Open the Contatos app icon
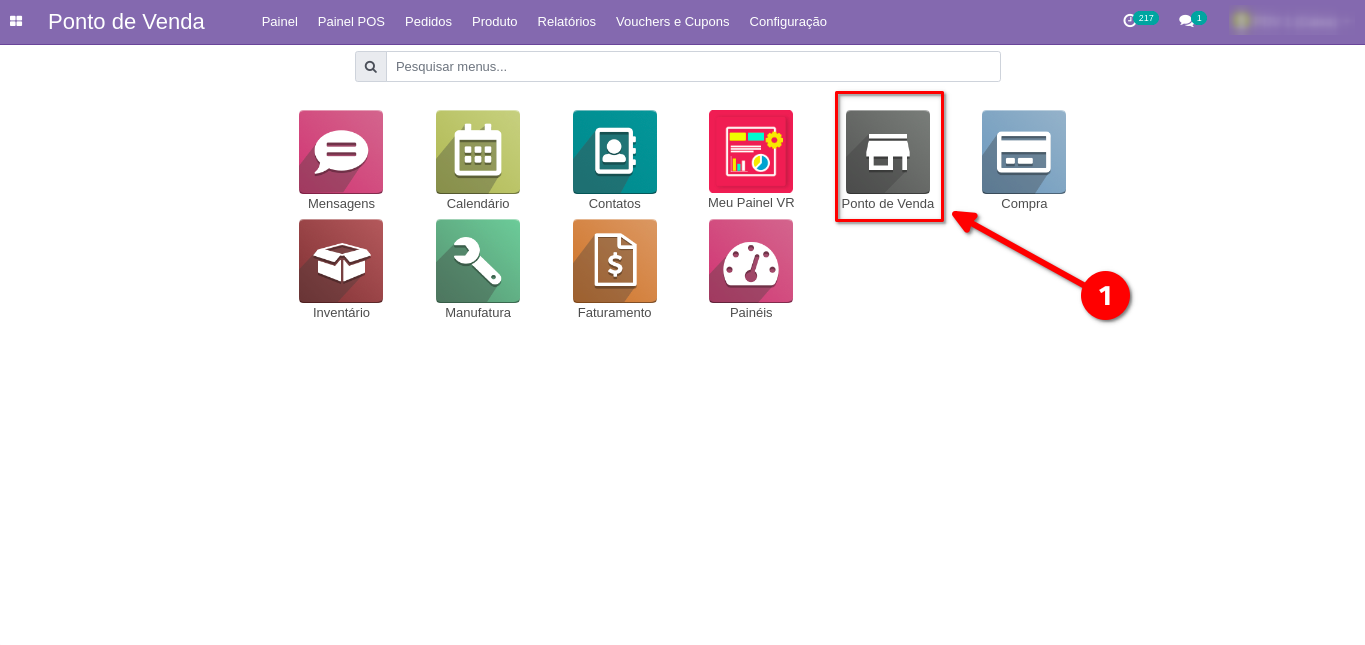This screenshot has height=645, width=1365. (x=614, y=152)
